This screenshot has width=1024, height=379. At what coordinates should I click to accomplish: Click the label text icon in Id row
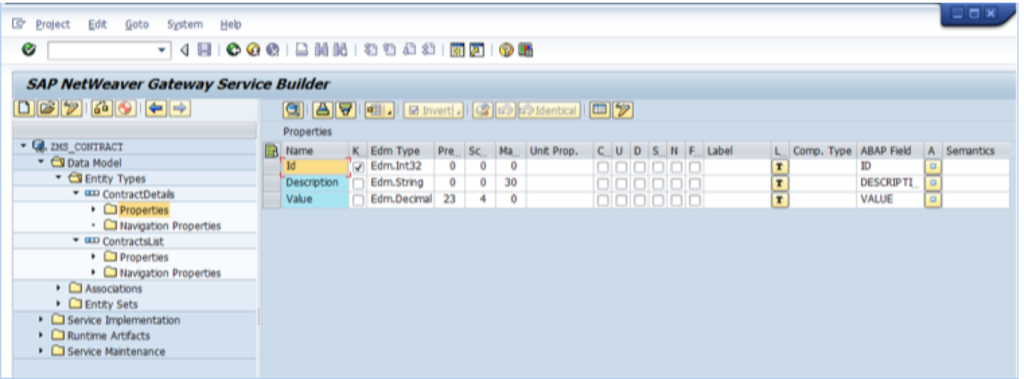click(778, 167)
